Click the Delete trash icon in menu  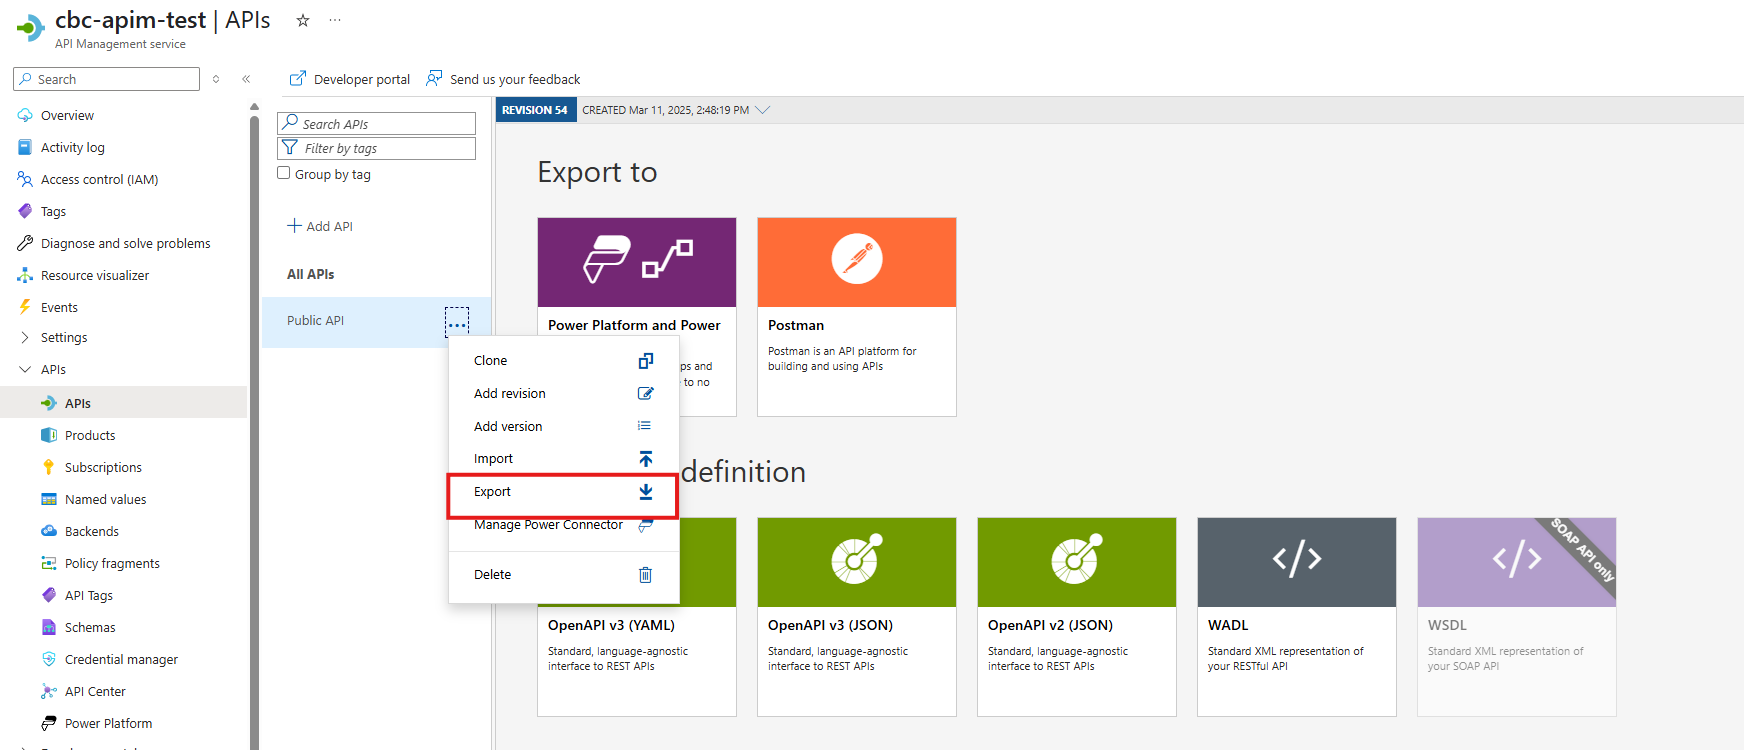pyautogui.click(x=645, y=575)
